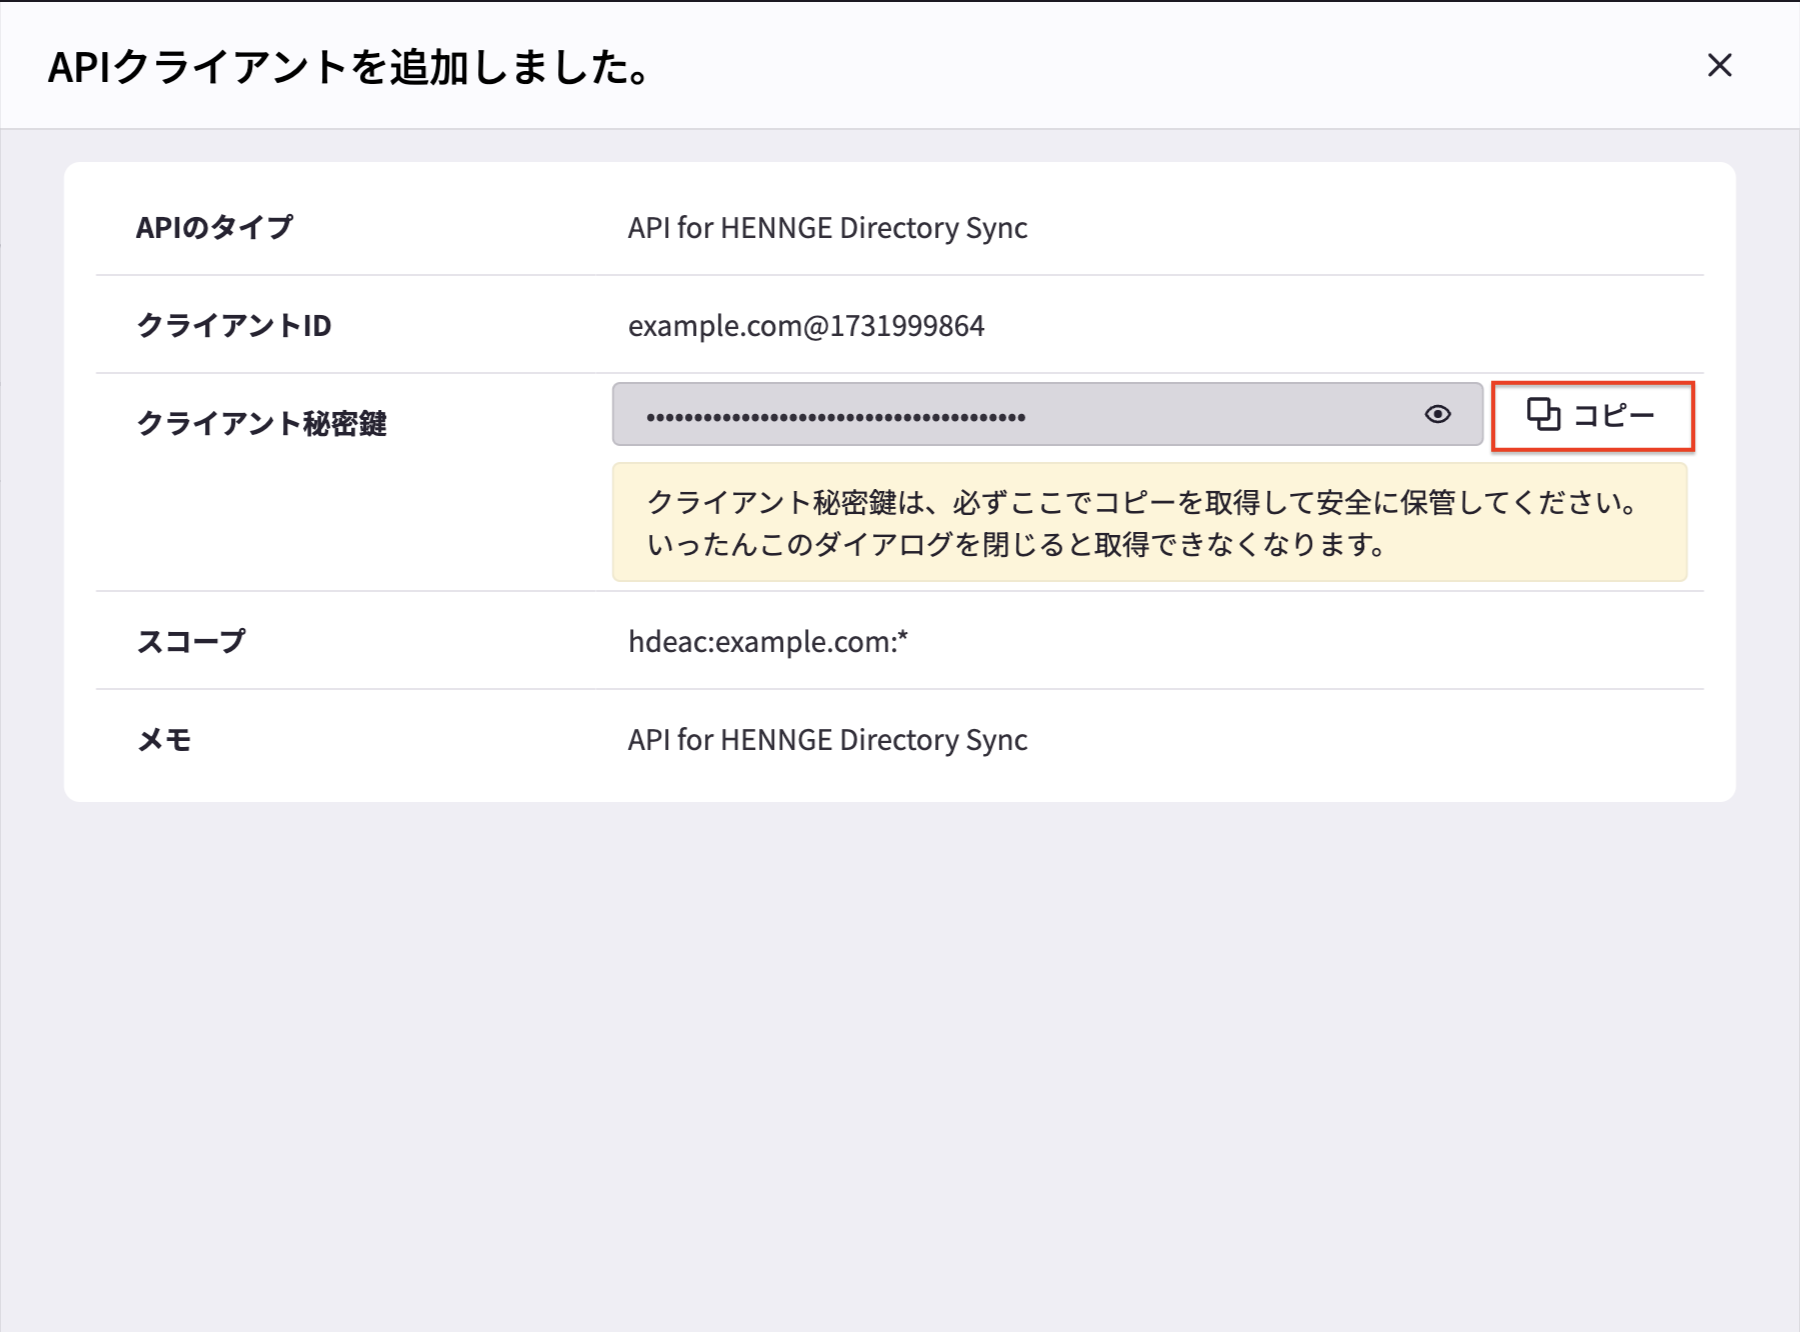This screenshot has height=1332, width=1800.
Task: Click the APIのタイプ label
Action: pyautogui.click(x=215, y=228)
